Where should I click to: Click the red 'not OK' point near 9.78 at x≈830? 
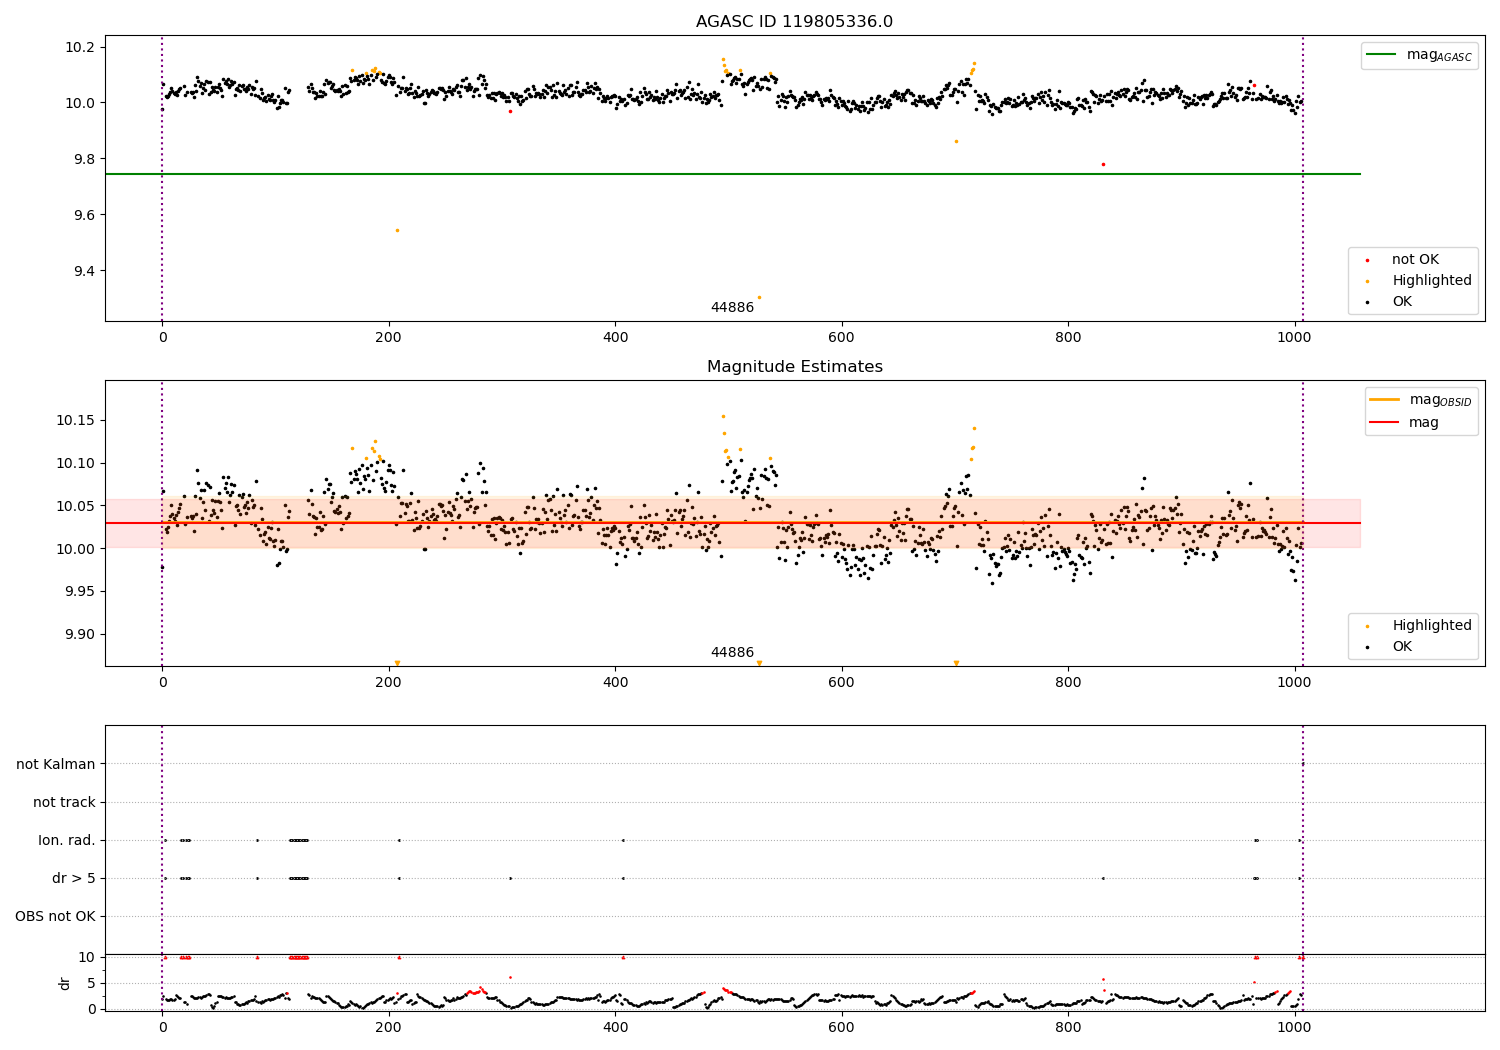click(1103, 165)
